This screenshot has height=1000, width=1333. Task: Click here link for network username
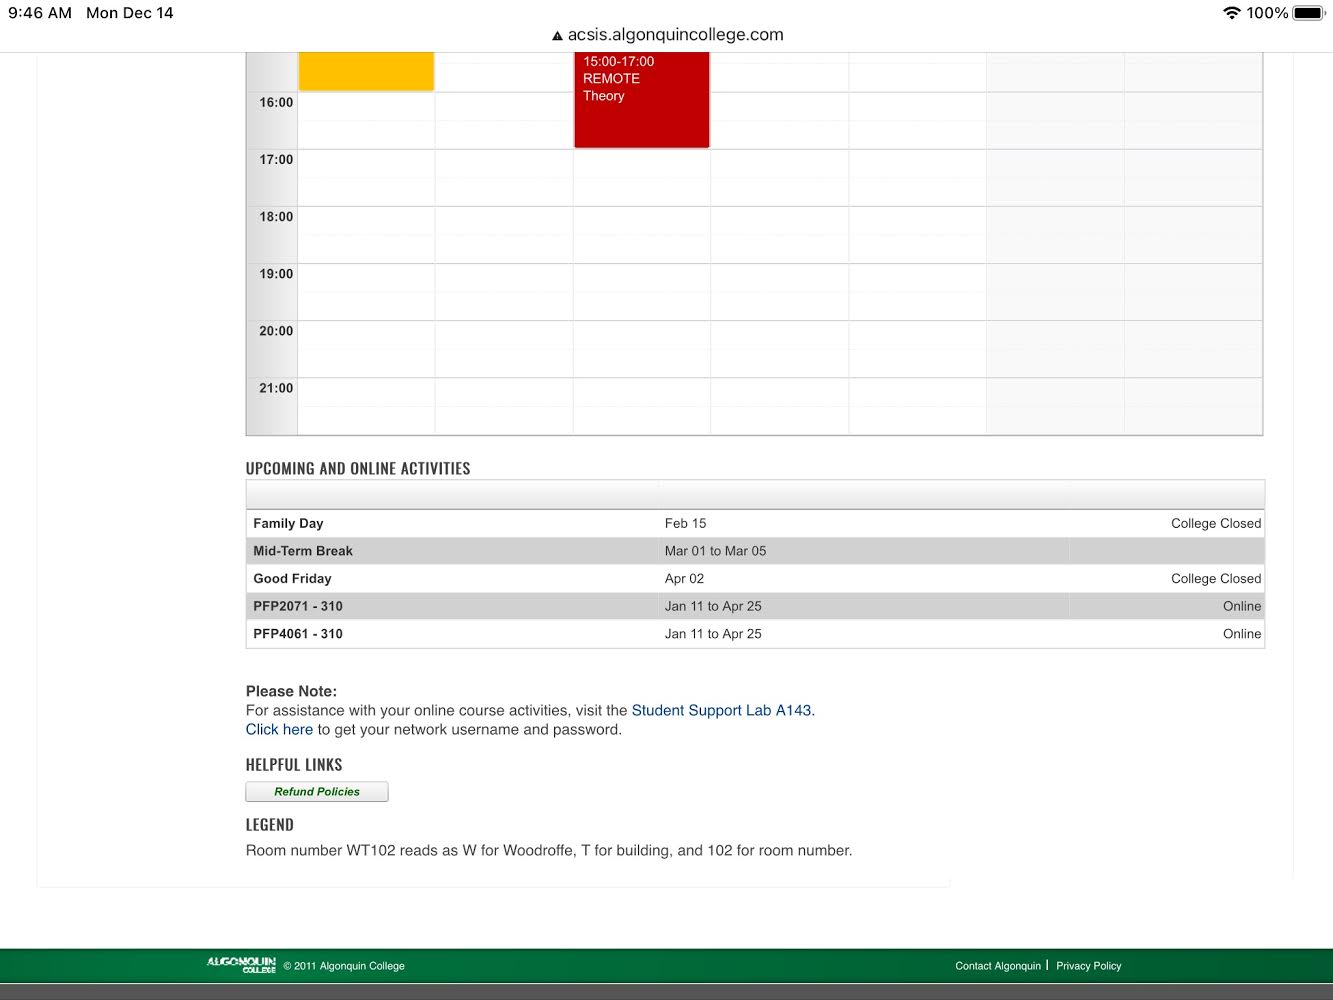[x=279, y=730]
